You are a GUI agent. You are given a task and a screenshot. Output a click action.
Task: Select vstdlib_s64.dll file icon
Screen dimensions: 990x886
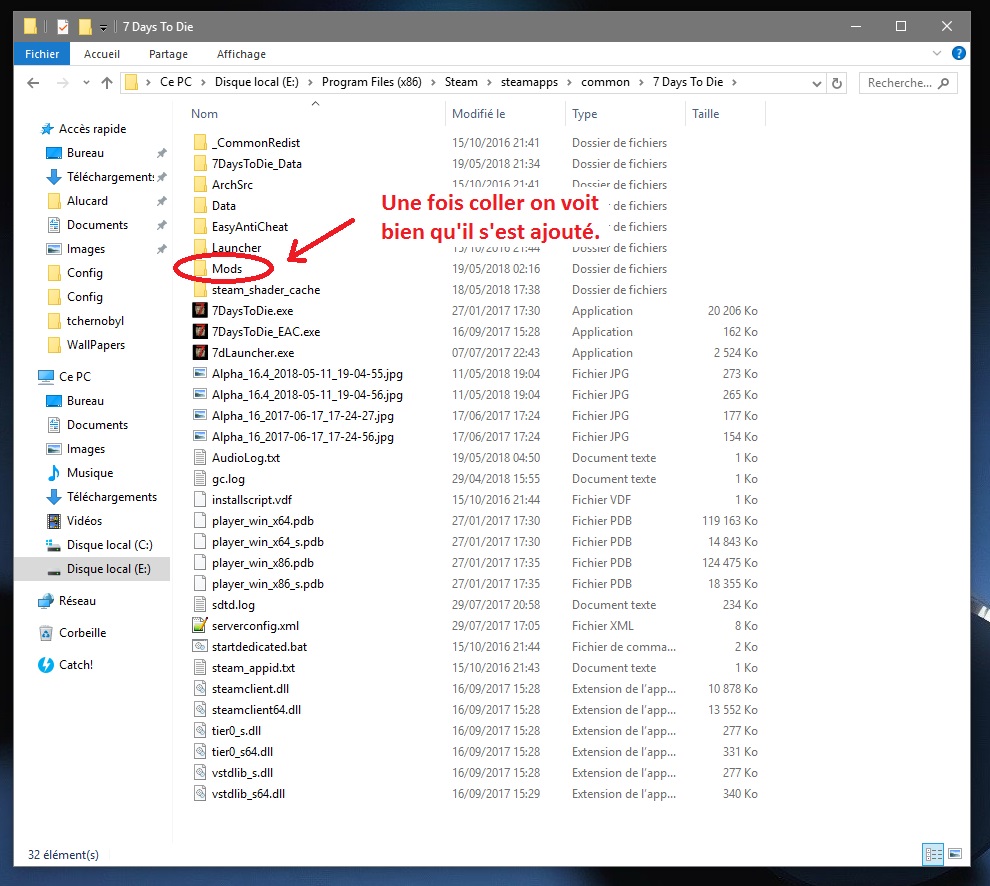[x=200, y=793]
